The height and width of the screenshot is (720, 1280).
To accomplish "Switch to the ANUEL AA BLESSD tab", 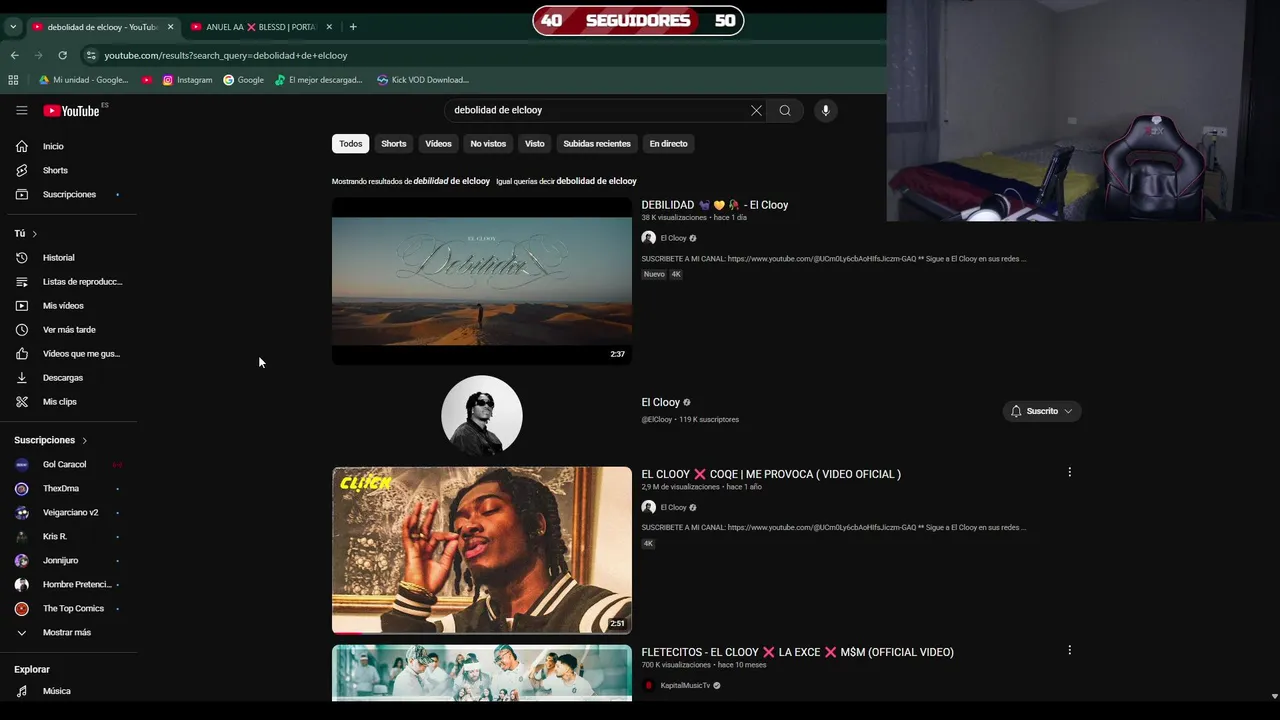I will click(x=261, y=27).
